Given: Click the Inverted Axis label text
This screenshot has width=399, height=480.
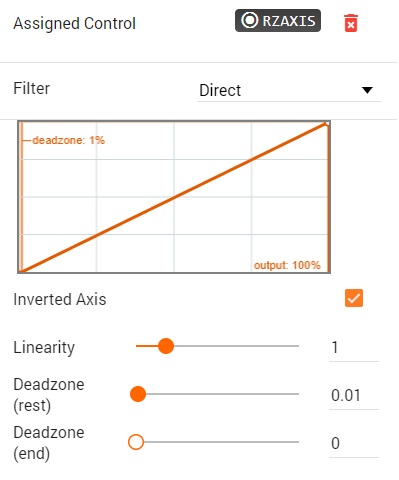Looking at the screenshot, I should [x=60, y=299].
